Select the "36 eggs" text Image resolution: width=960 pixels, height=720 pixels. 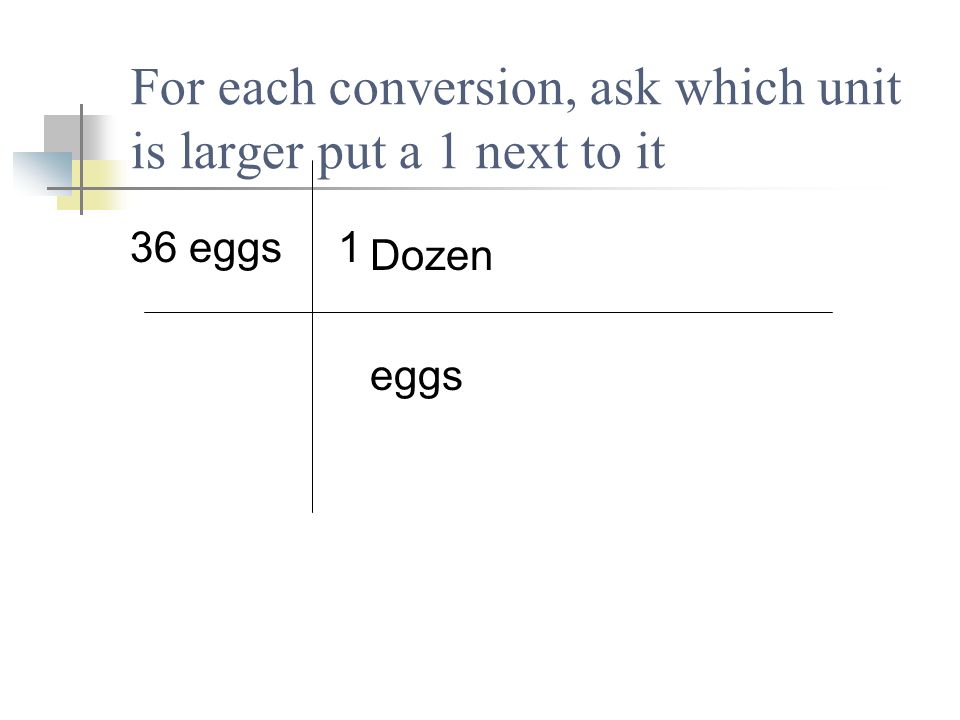pyautogui.click(x=206, y=249)
